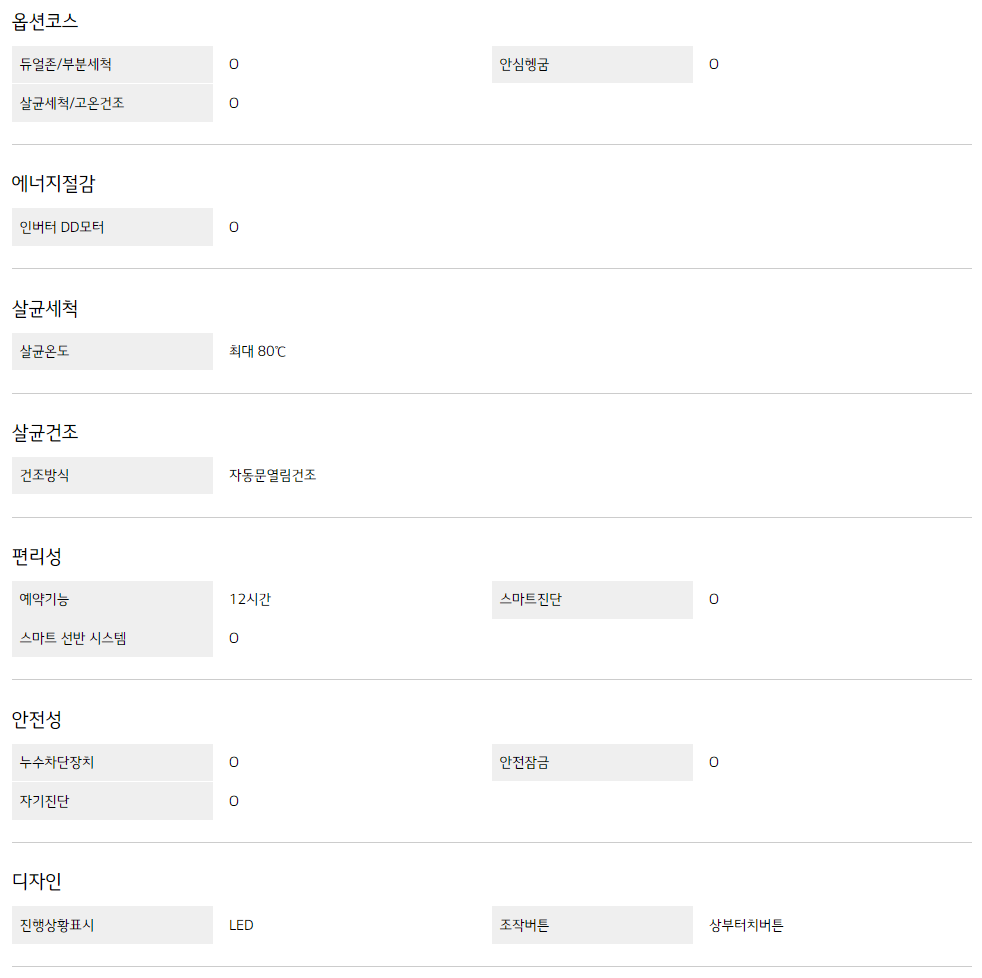The width and height of the screenshot is (982, 978).
Task: Click the 스마트 선반 시스템 label
Action: [73, 638]
